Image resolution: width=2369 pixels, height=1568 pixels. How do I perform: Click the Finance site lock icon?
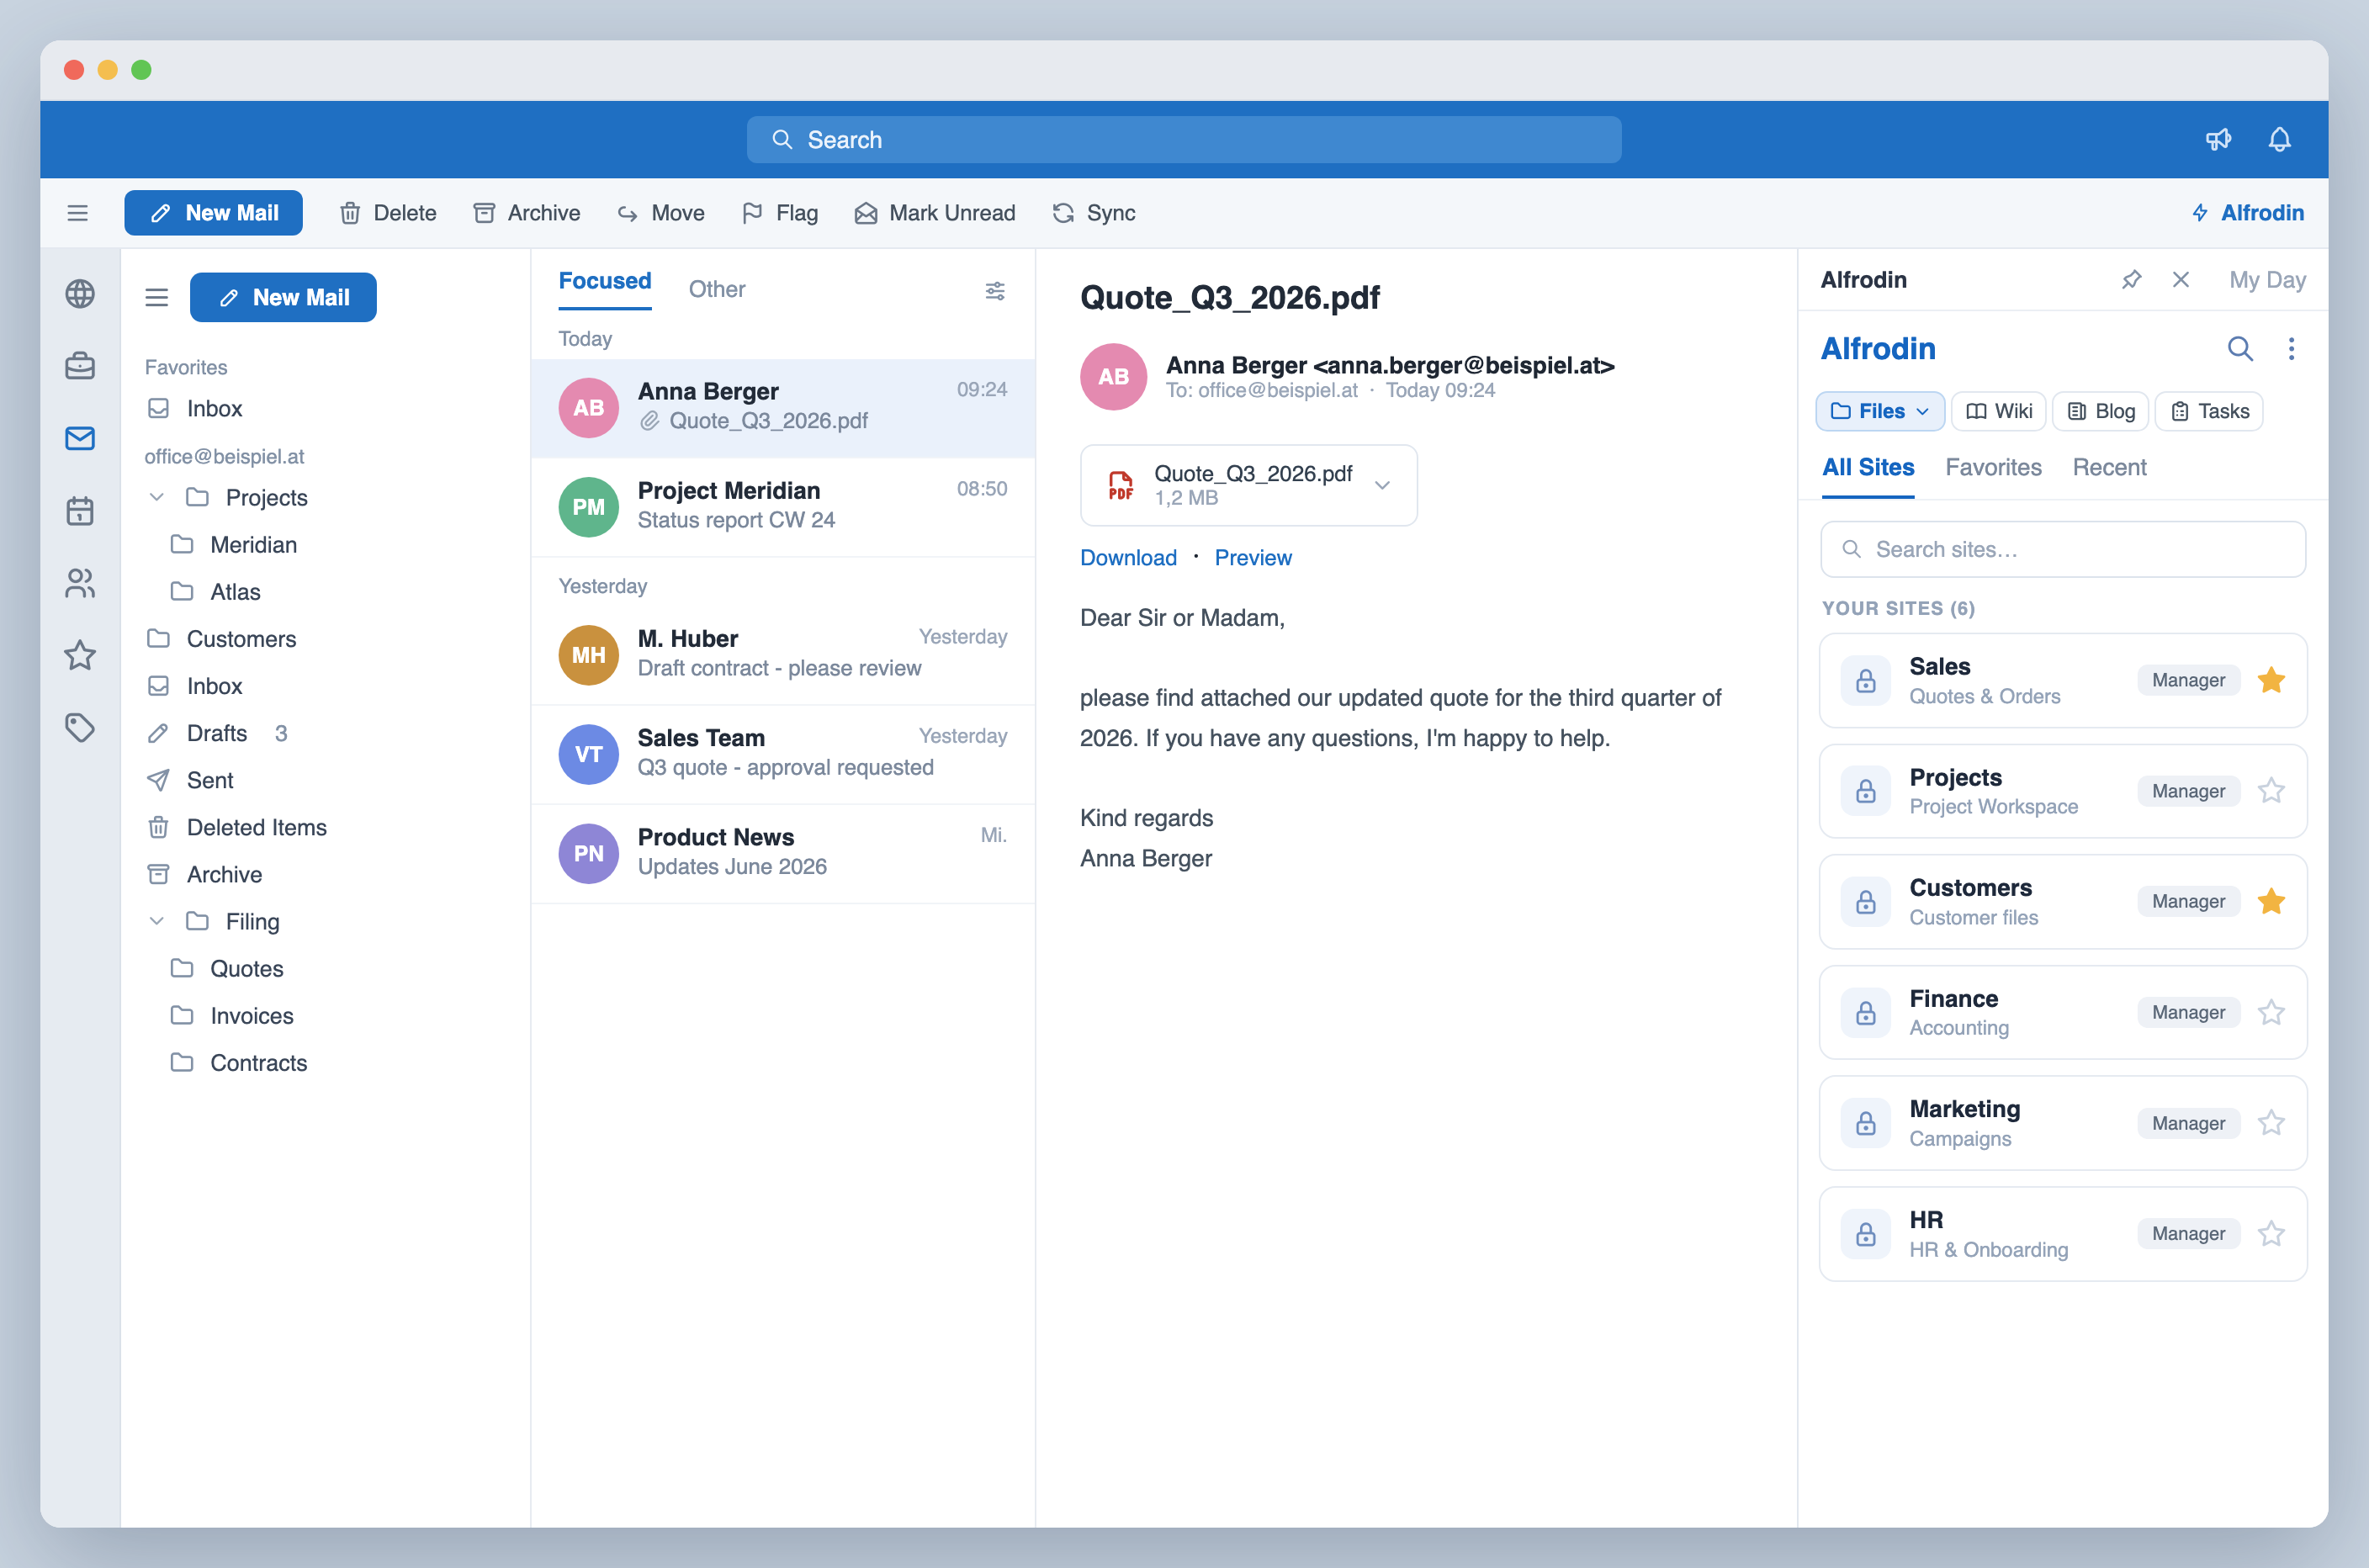tap(1866, 1013)
